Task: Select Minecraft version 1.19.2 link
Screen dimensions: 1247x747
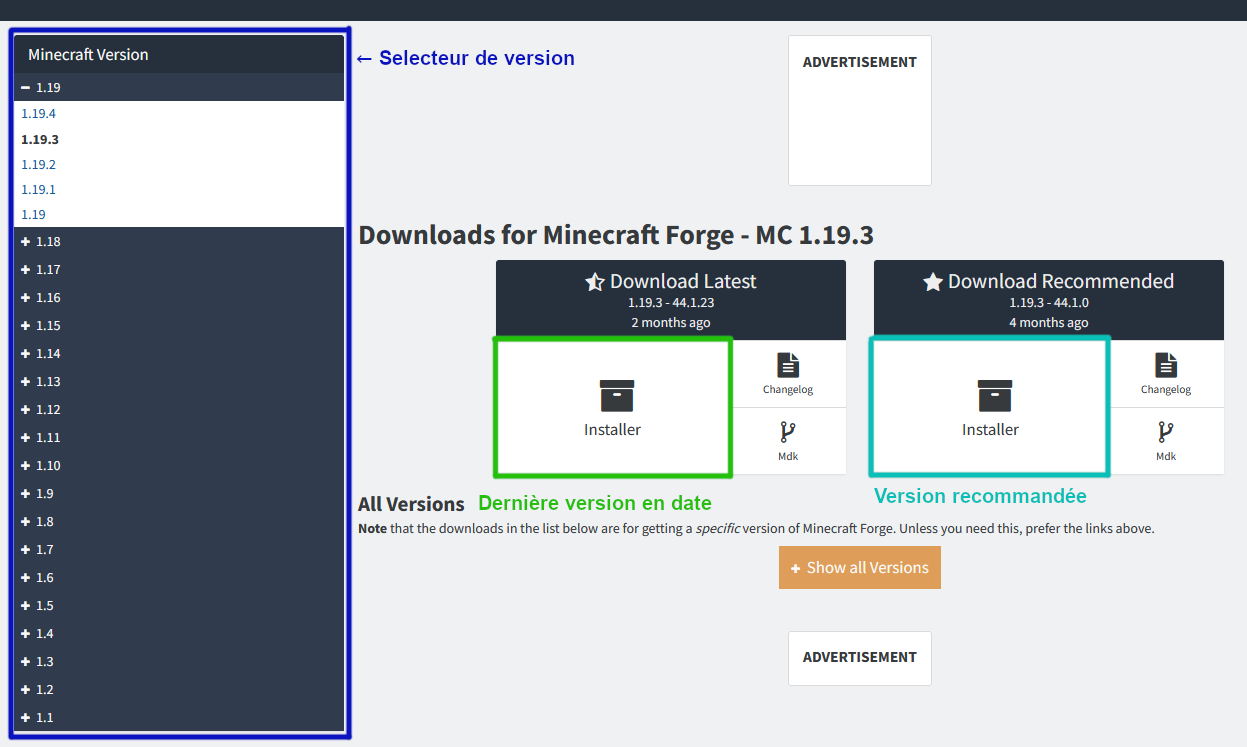Action: point(38,164)
